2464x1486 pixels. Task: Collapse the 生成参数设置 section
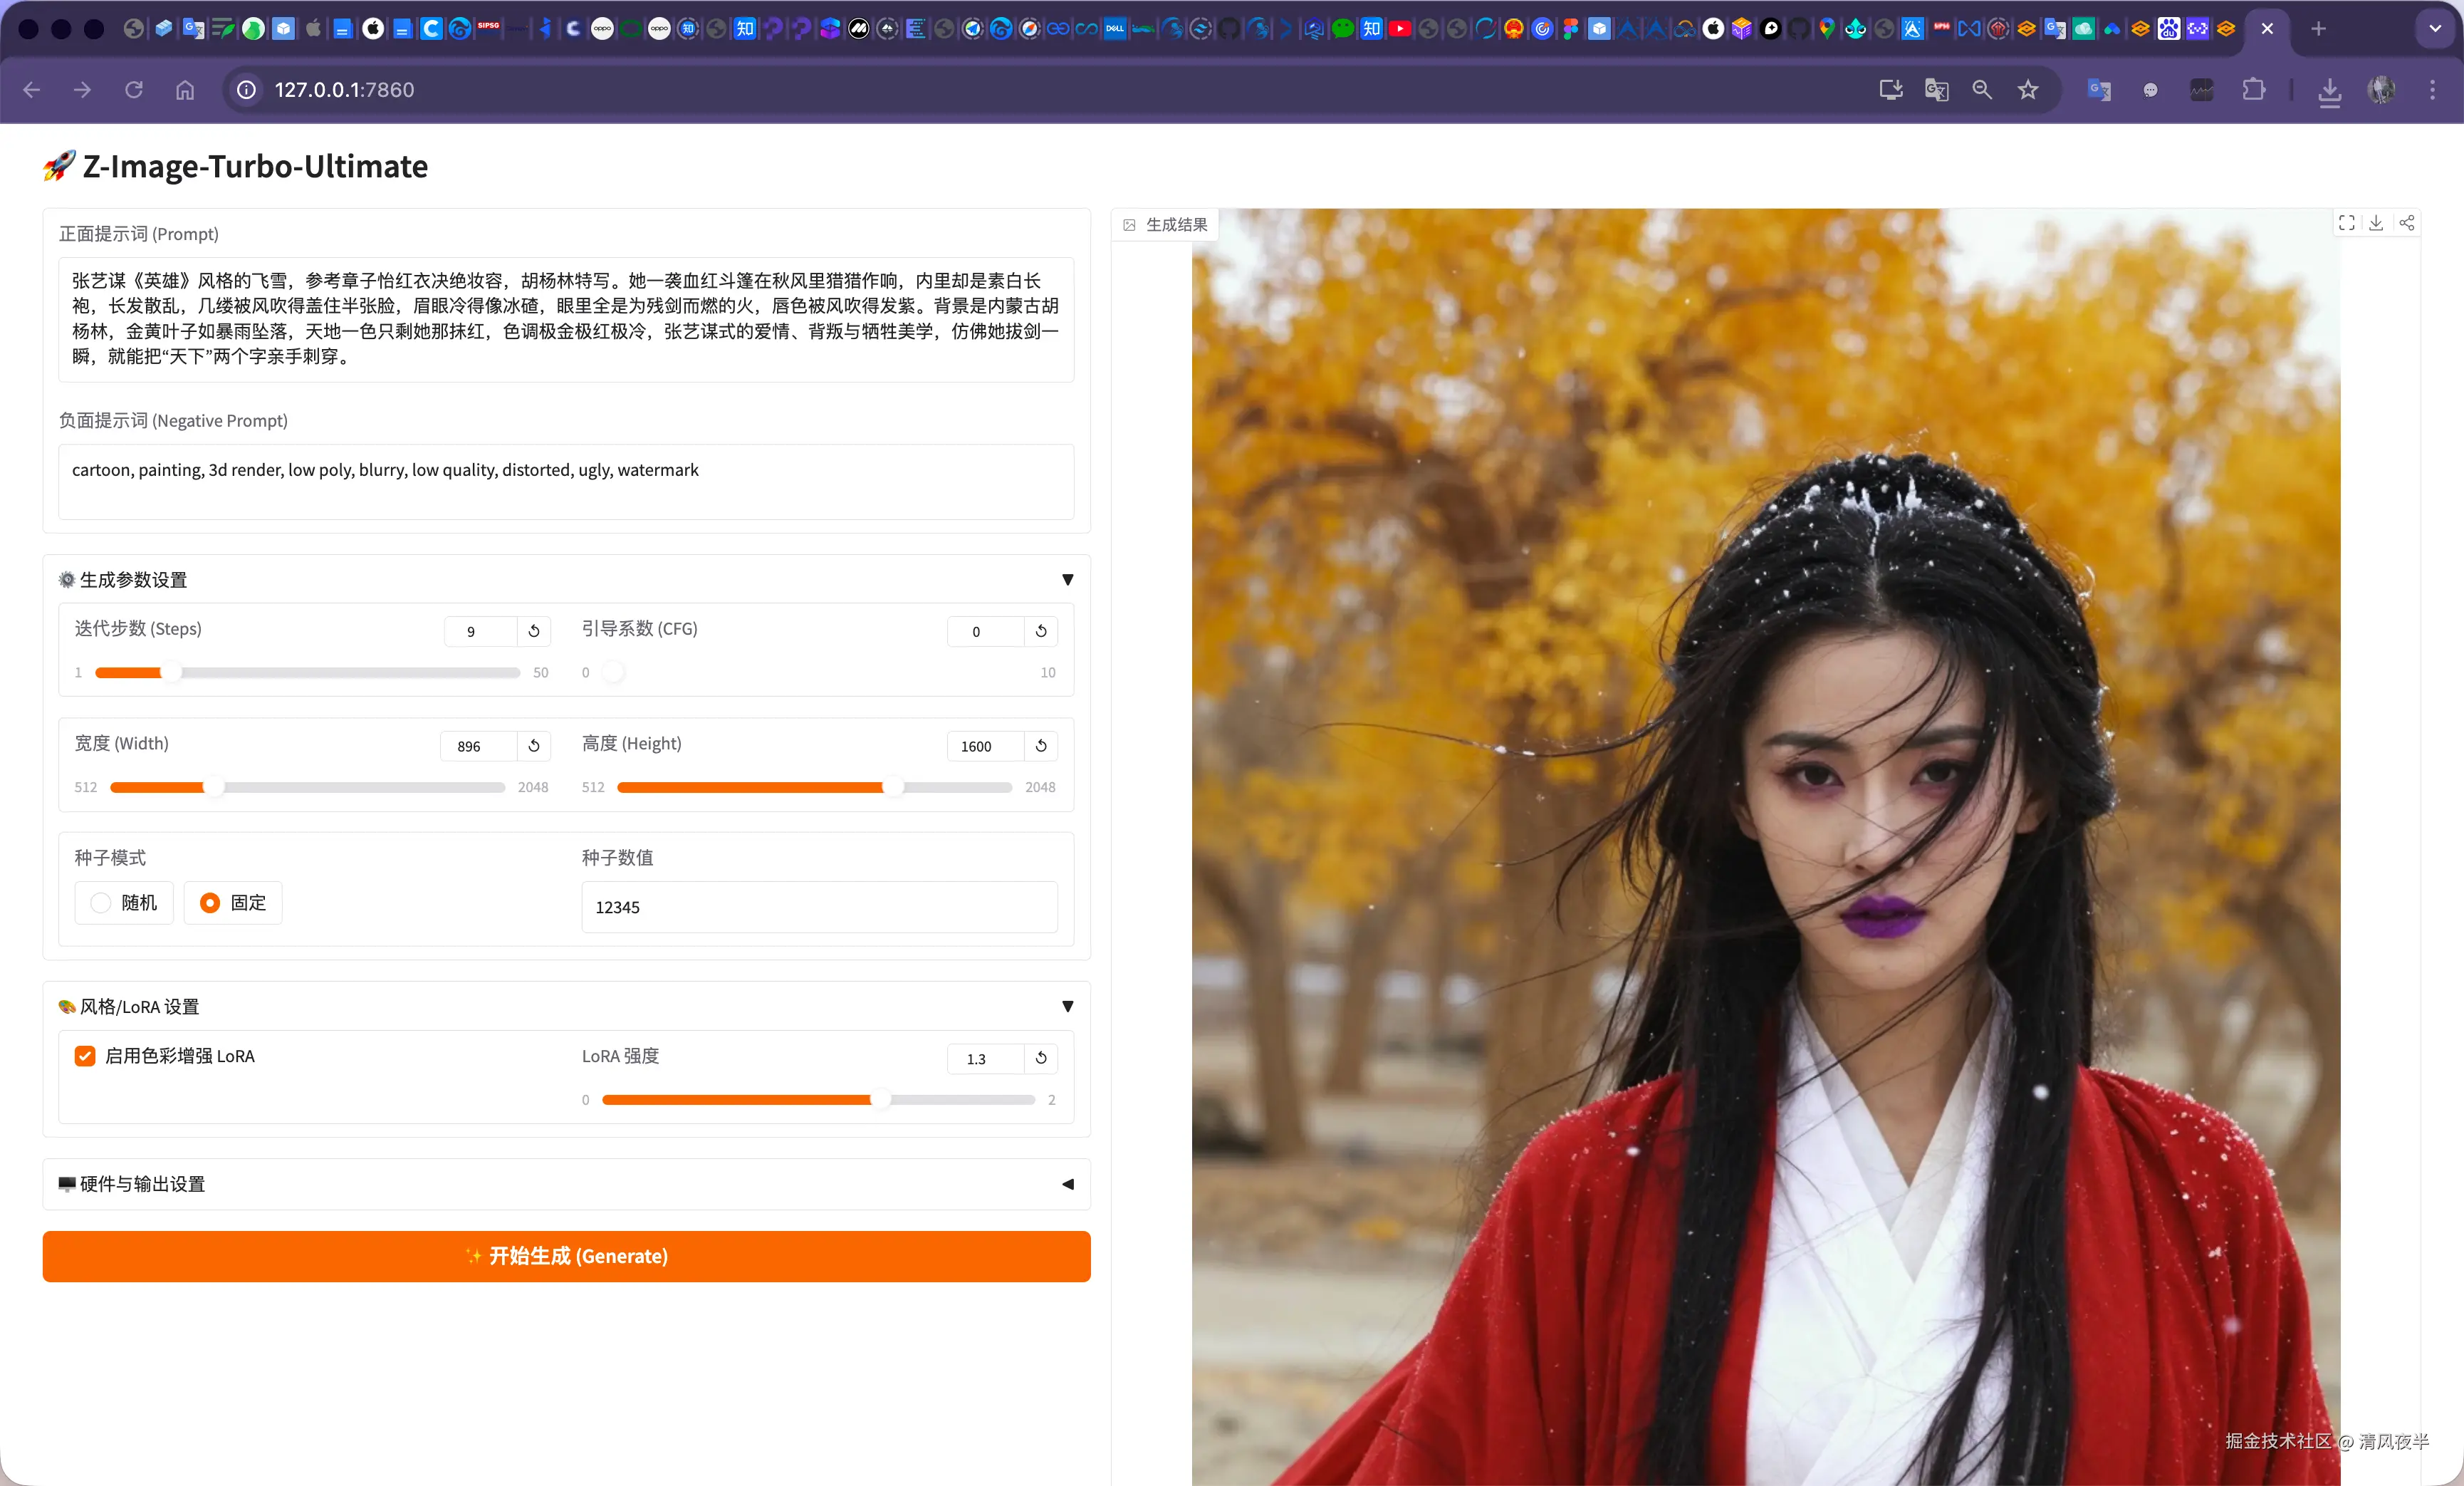1067,579
